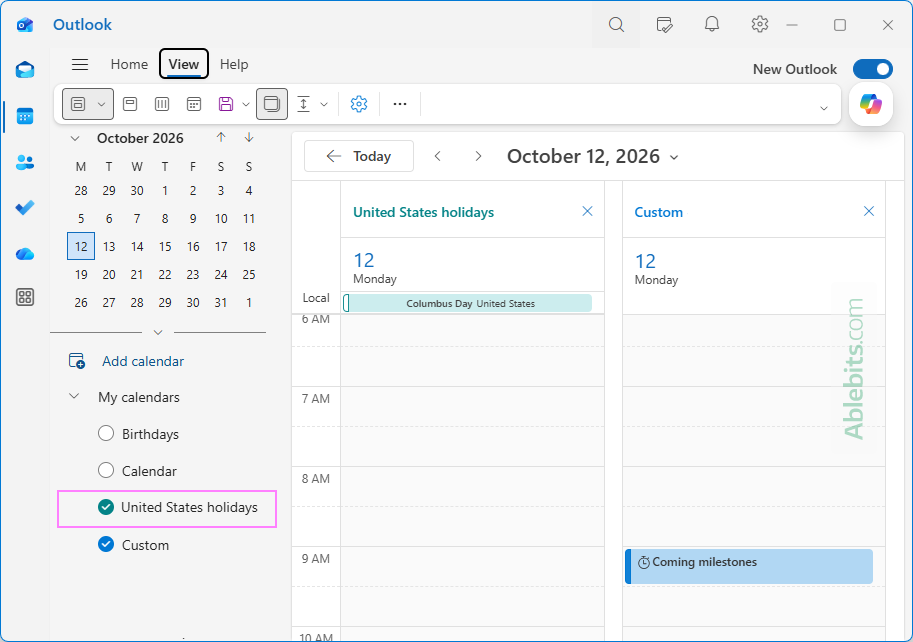
Task: Collapse the My calendars group
Action: [x=74, y=396]
